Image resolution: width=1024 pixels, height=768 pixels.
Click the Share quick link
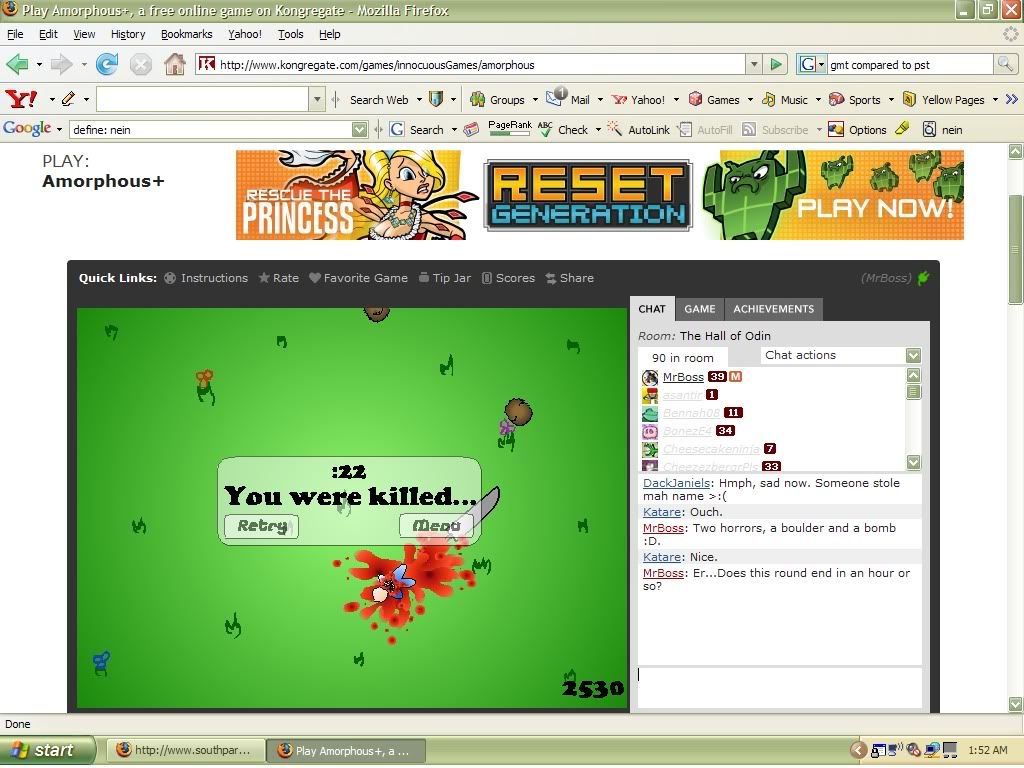tap(569, 278)
